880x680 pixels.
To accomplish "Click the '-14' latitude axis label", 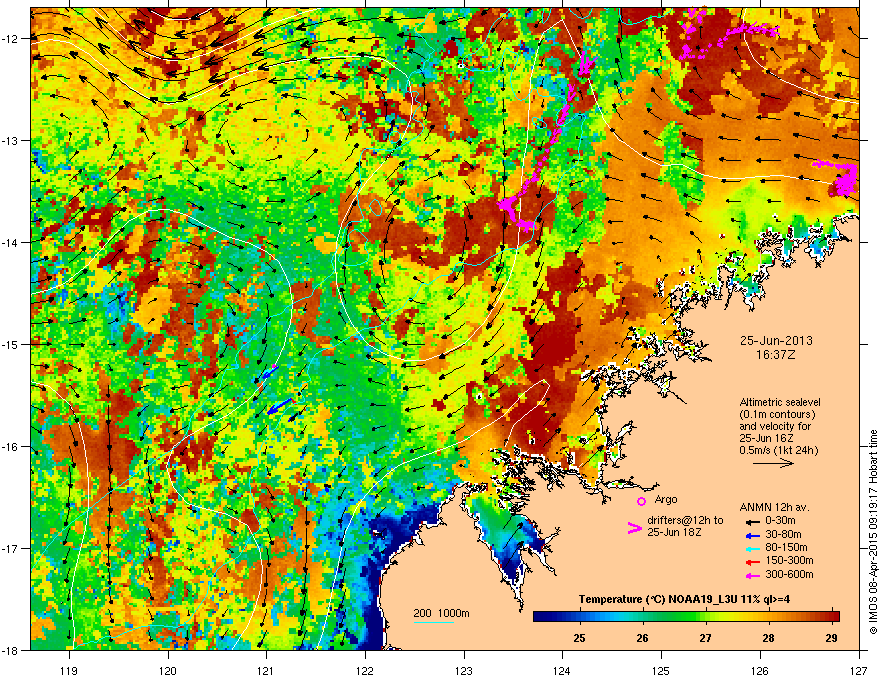I will pyautogui.click(x=11, y=242).
